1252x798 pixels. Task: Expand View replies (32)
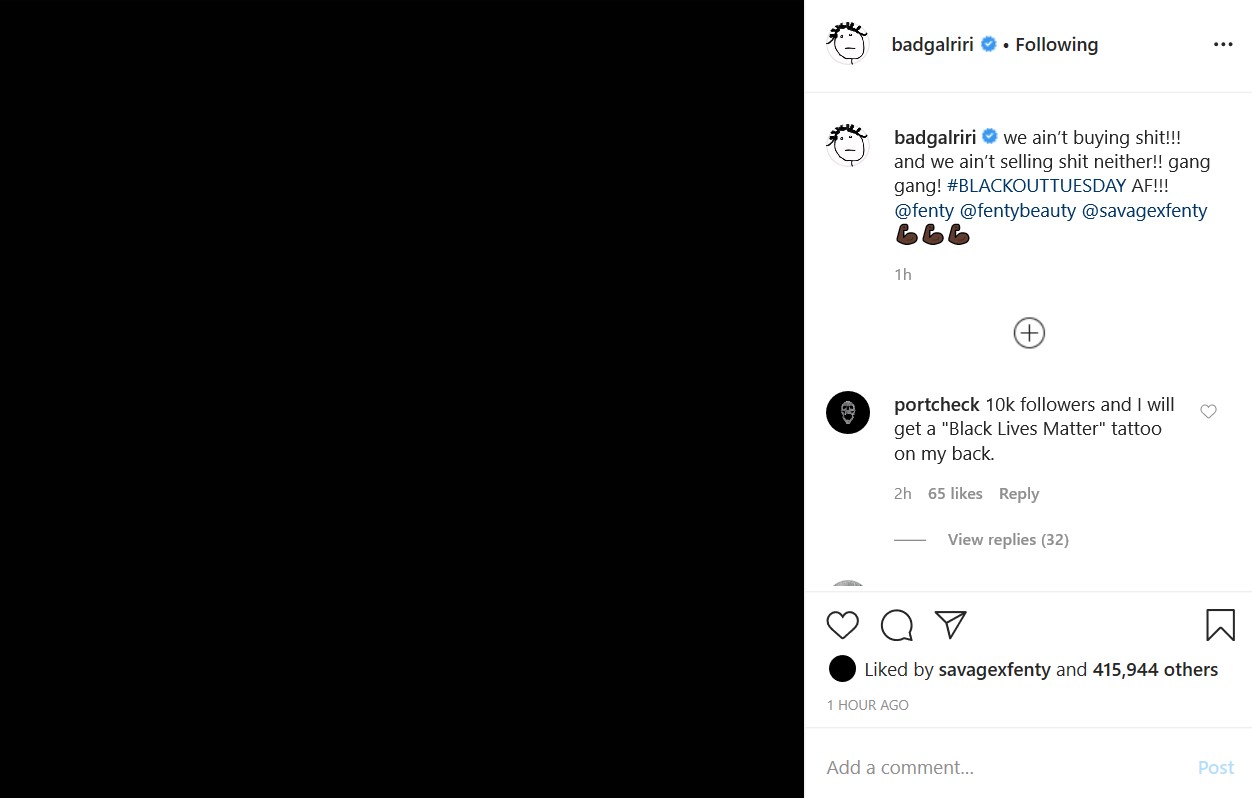(x=1008, y=540)
